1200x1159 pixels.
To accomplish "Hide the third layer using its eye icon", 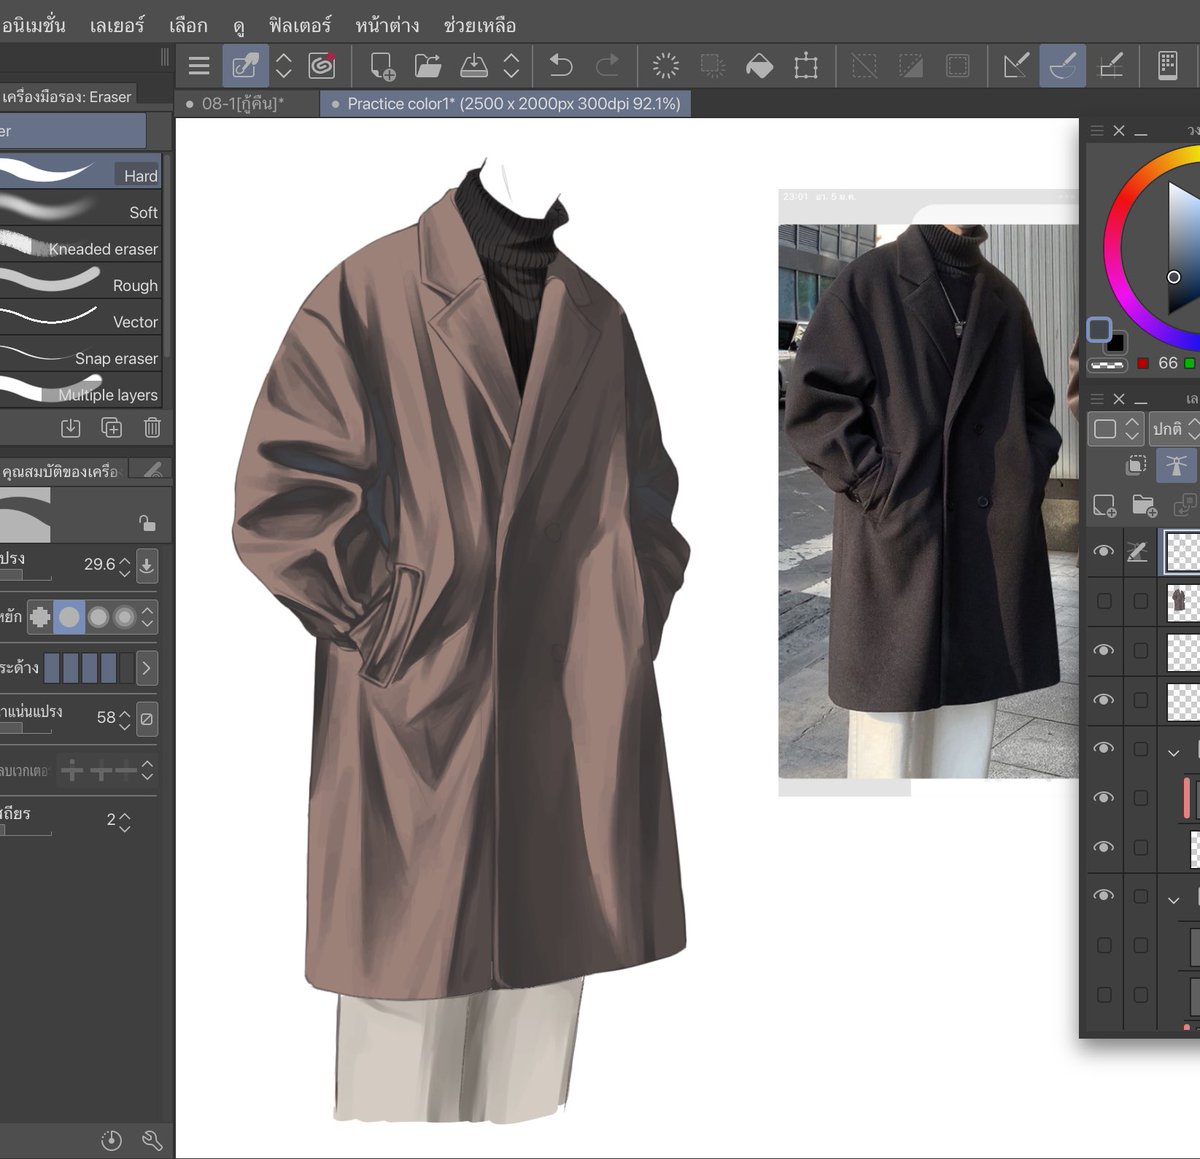I will (1104, 650).
